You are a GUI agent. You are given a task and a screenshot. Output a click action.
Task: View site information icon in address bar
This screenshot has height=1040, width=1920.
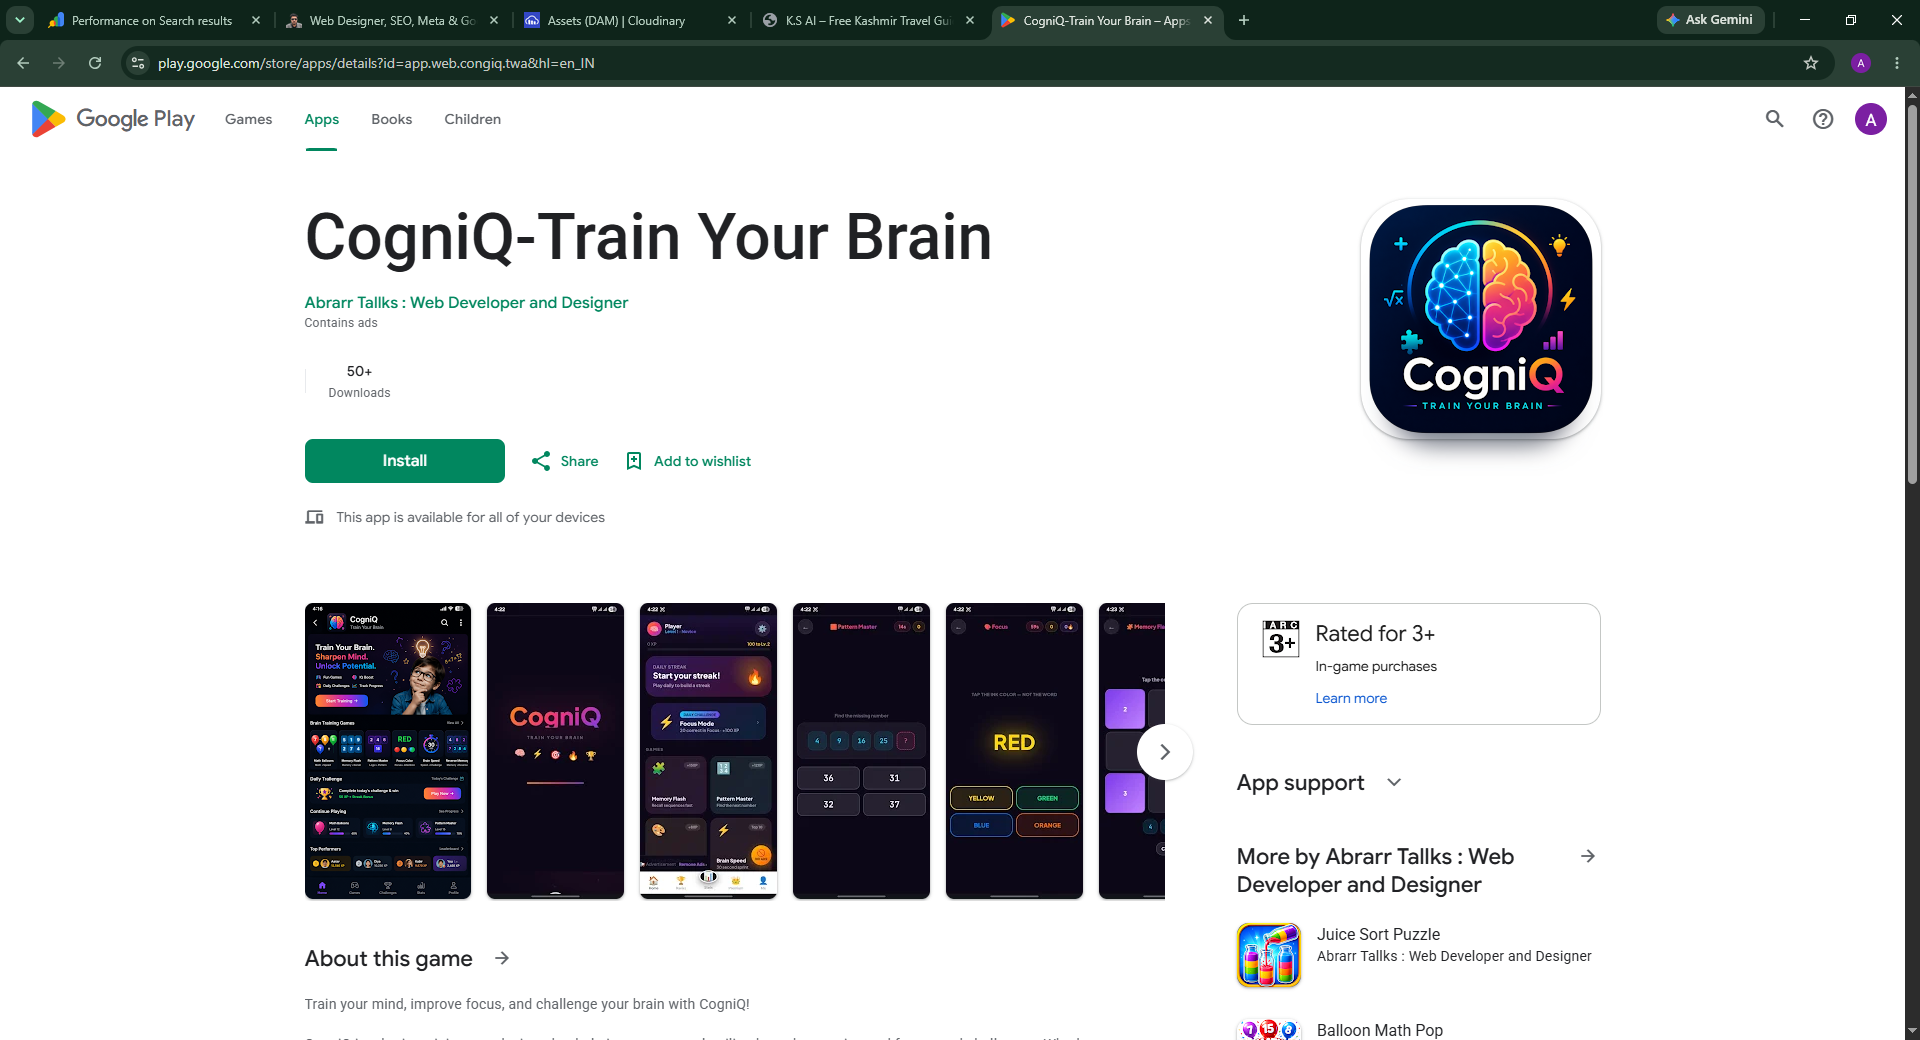point(138,63)
